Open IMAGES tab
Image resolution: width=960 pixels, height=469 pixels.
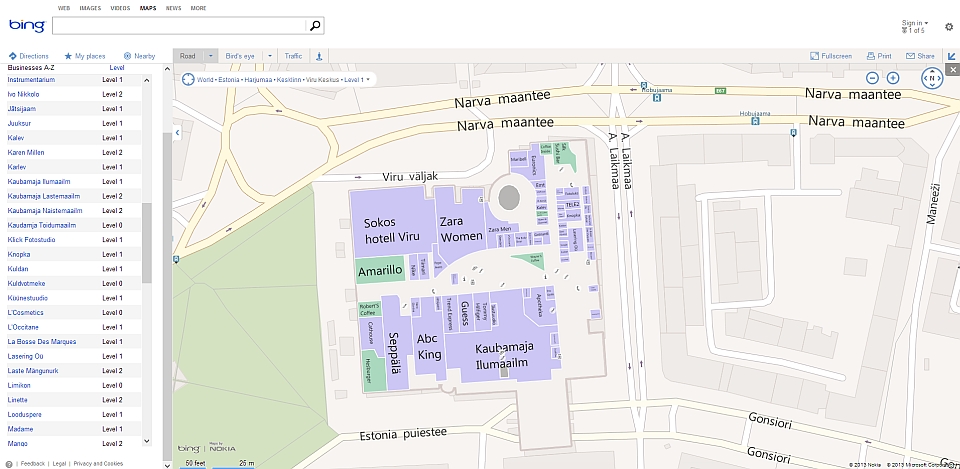[x=90, y=8]
